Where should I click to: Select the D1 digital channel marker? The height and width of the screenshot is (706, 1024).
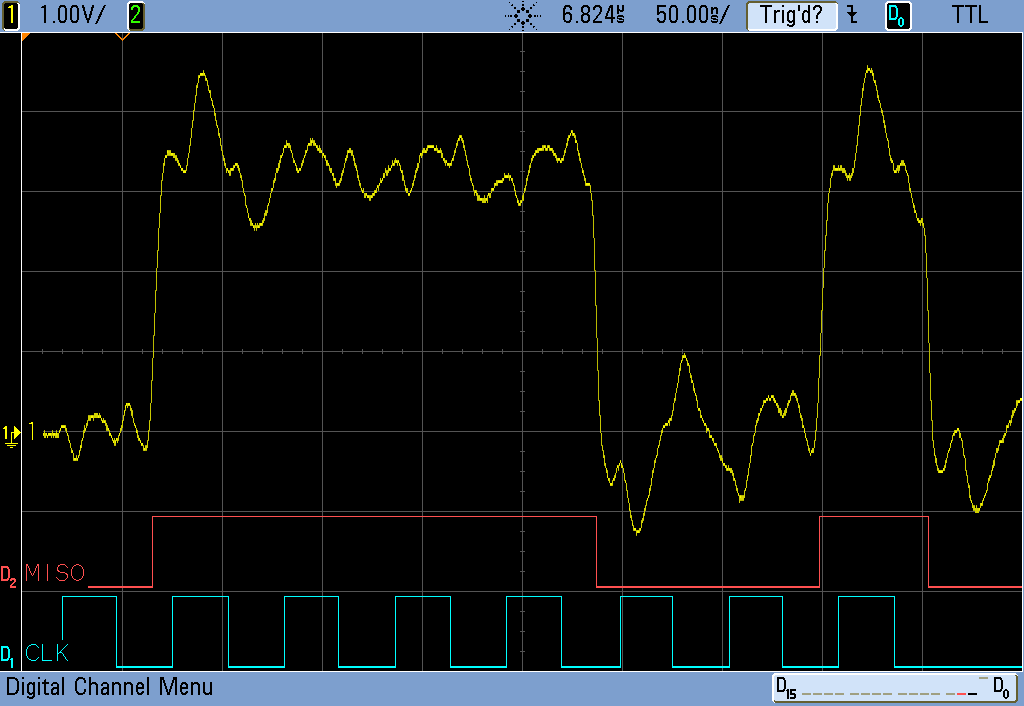click(x=9, y=656)
